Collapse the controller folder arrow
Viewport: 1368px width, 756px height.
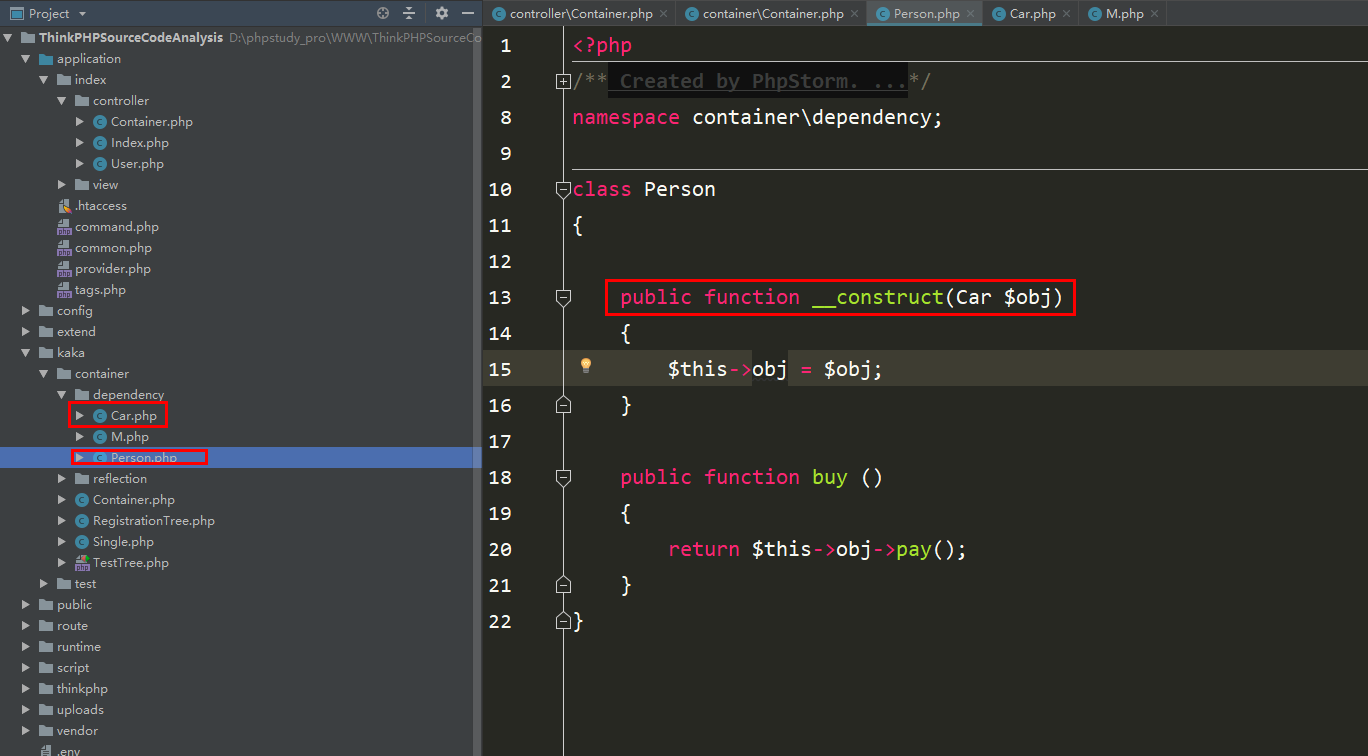[x=62, y=101]
